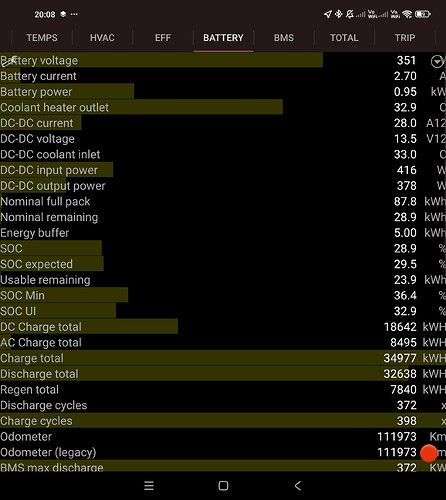Tap the Android home button
Image resolution: width=446 pixels, height=500 pixels.
pos(223,486)
